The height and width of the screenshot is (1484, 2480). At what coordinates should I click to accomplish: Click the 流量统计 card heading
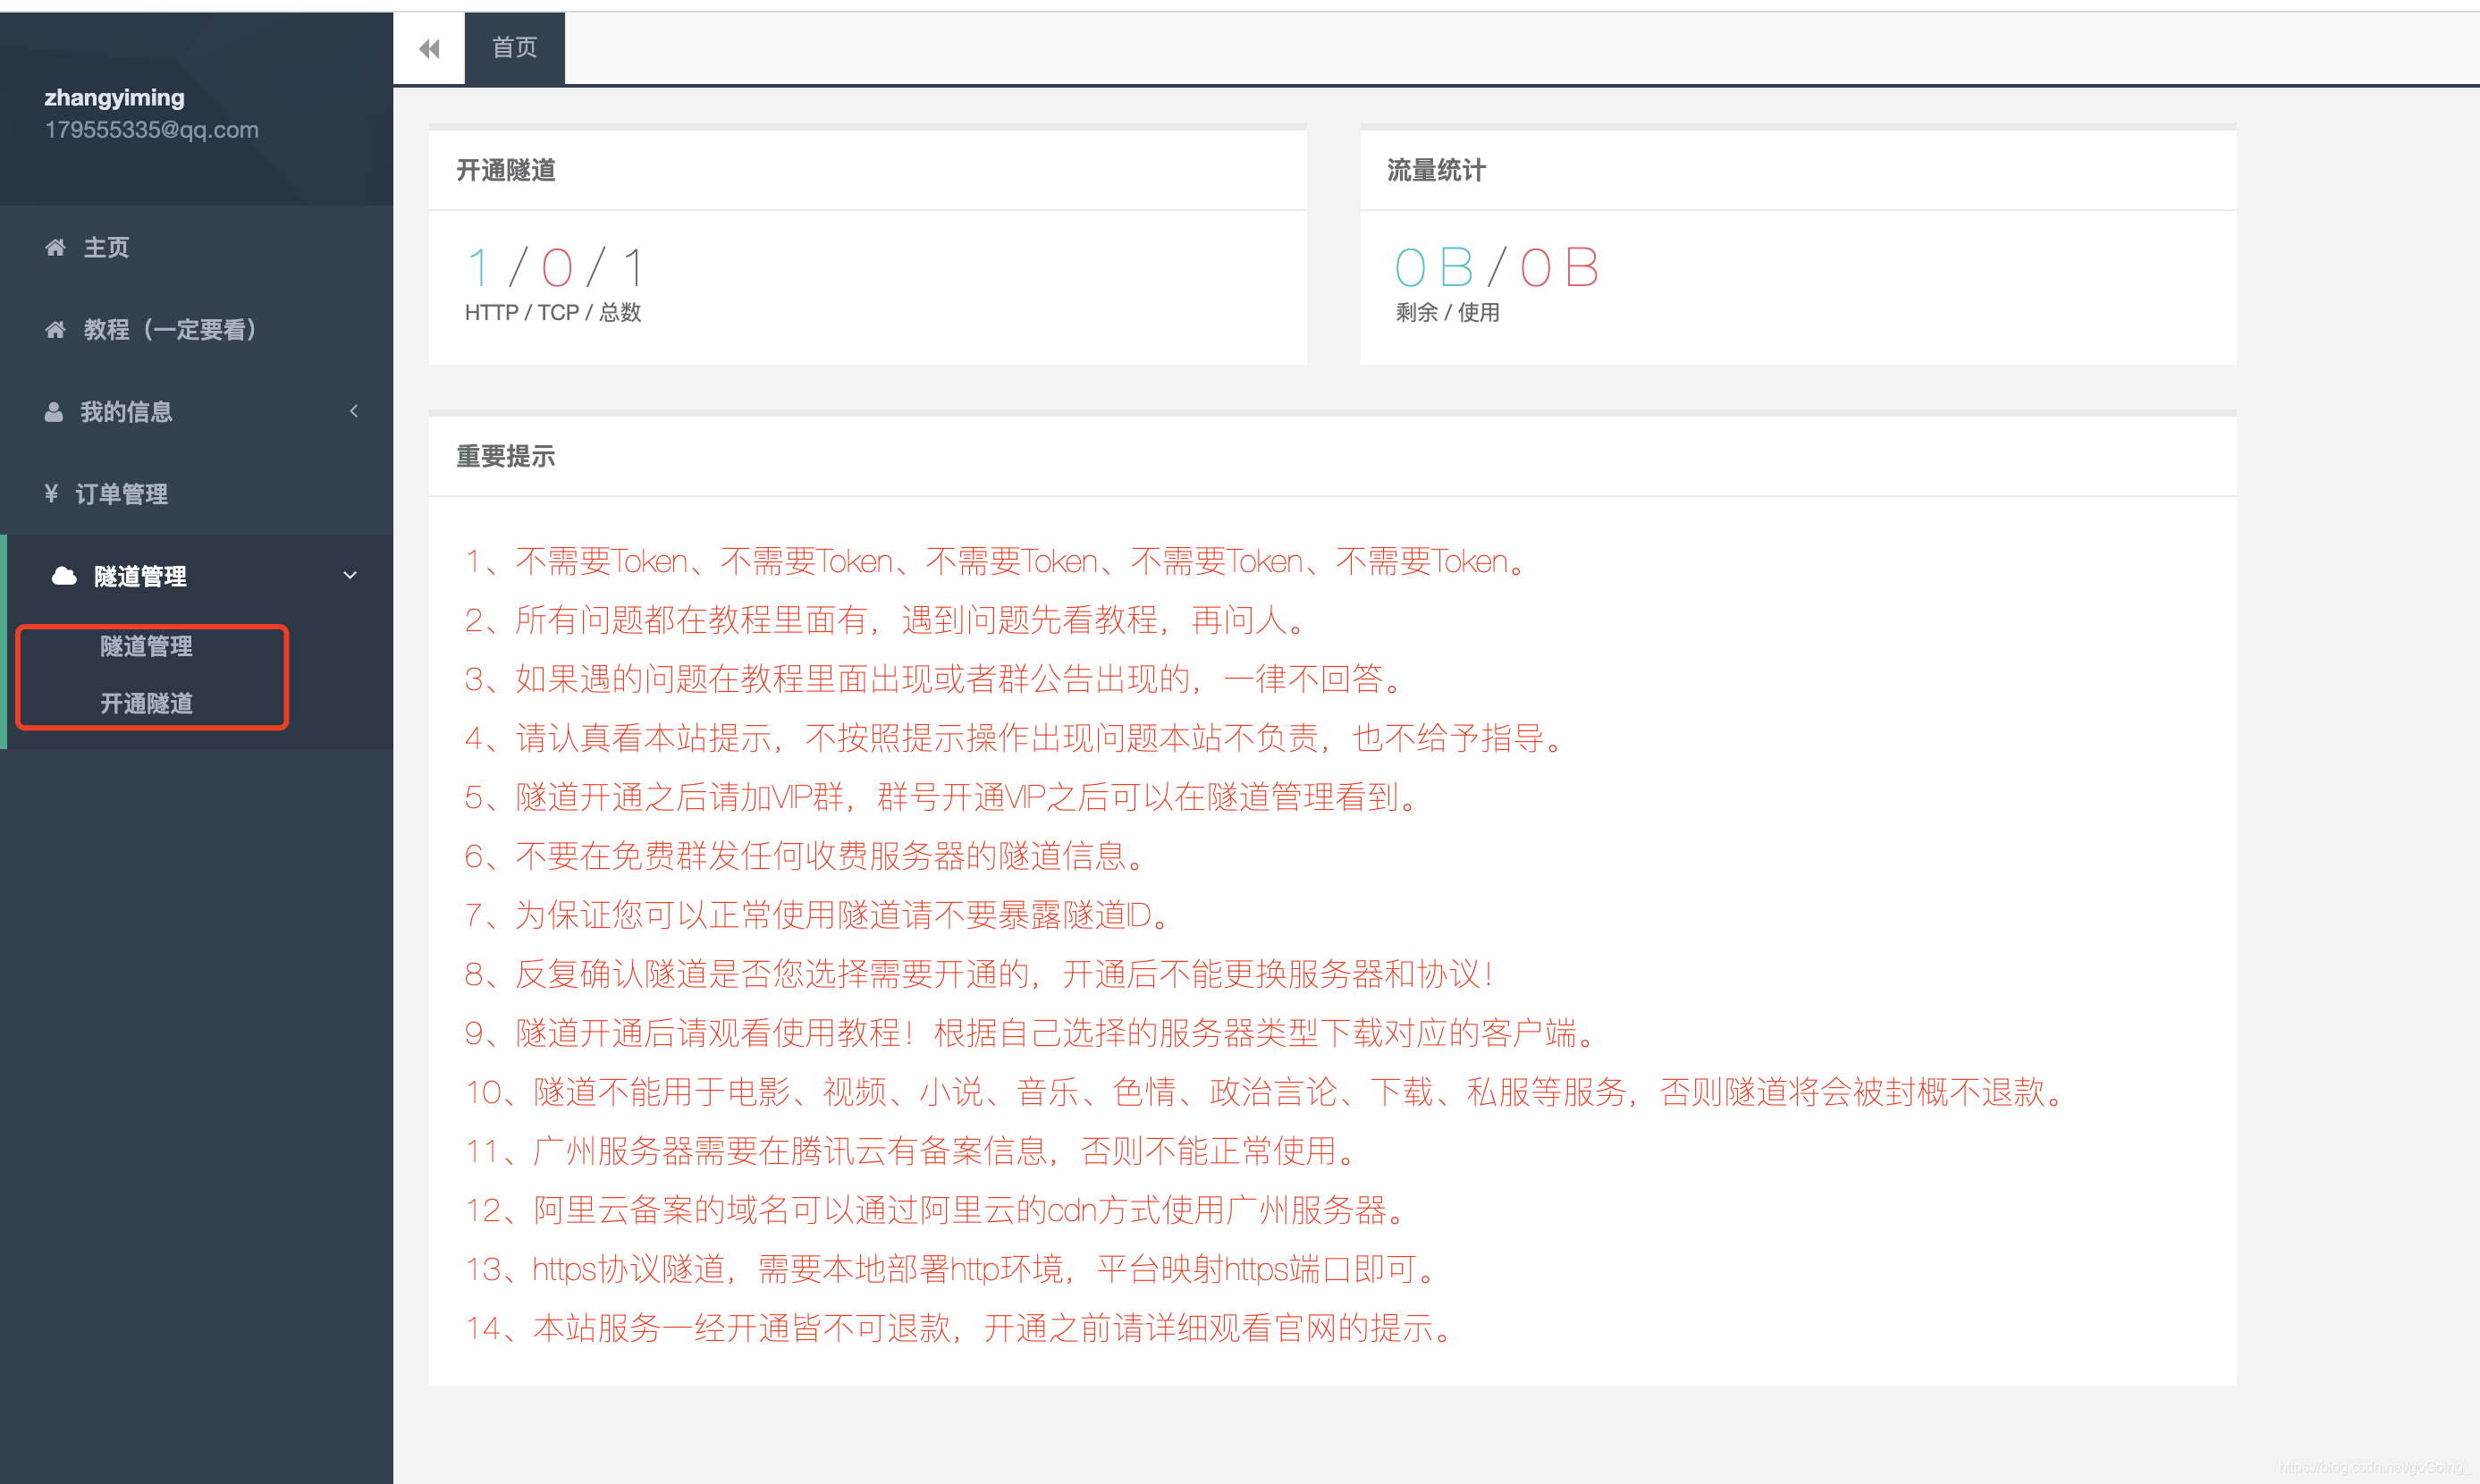tap(1436, 170)
